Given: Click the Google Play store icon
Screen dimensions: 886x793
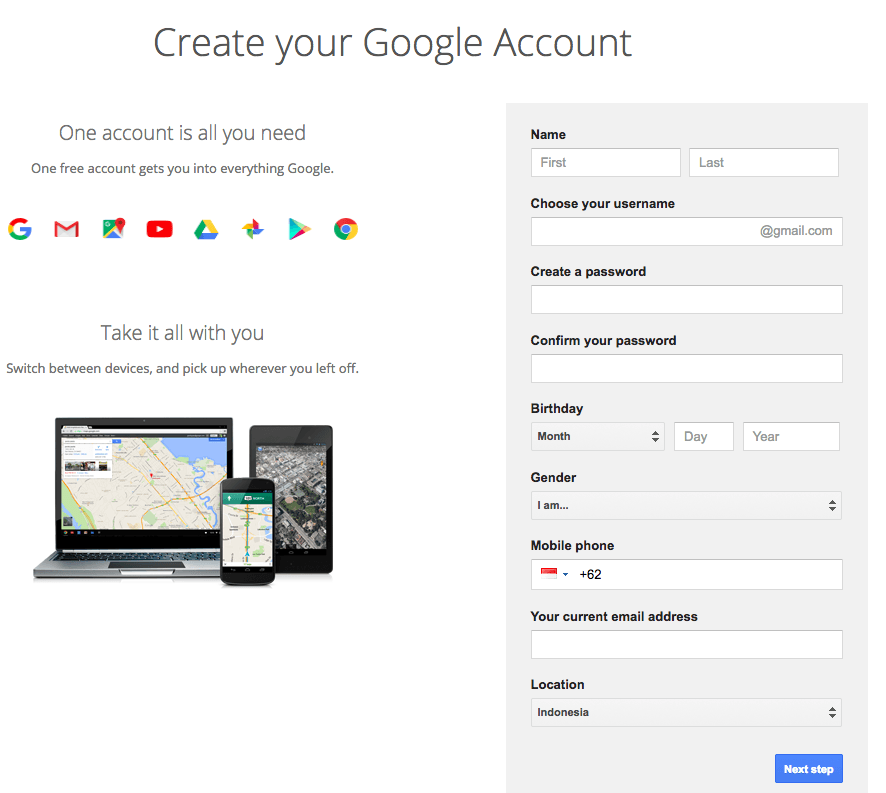Looking at the screenshot, I should (299, 229).
